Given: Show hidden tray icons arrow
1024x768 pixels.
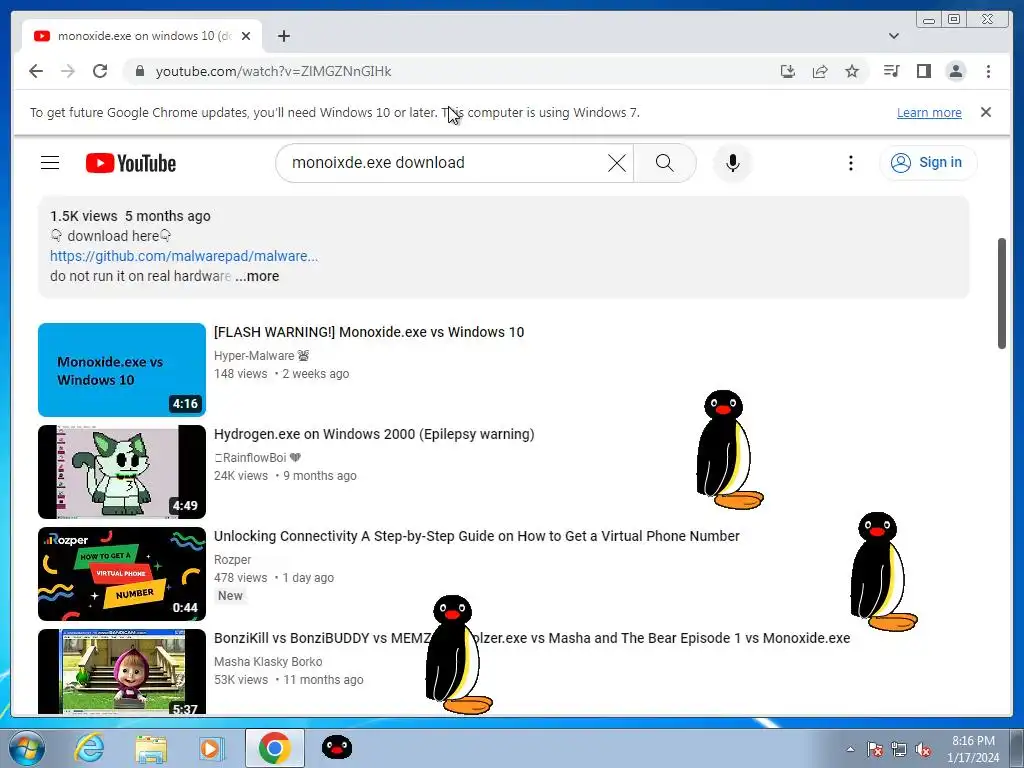Looking at the screenshot, I should [850, 748].
